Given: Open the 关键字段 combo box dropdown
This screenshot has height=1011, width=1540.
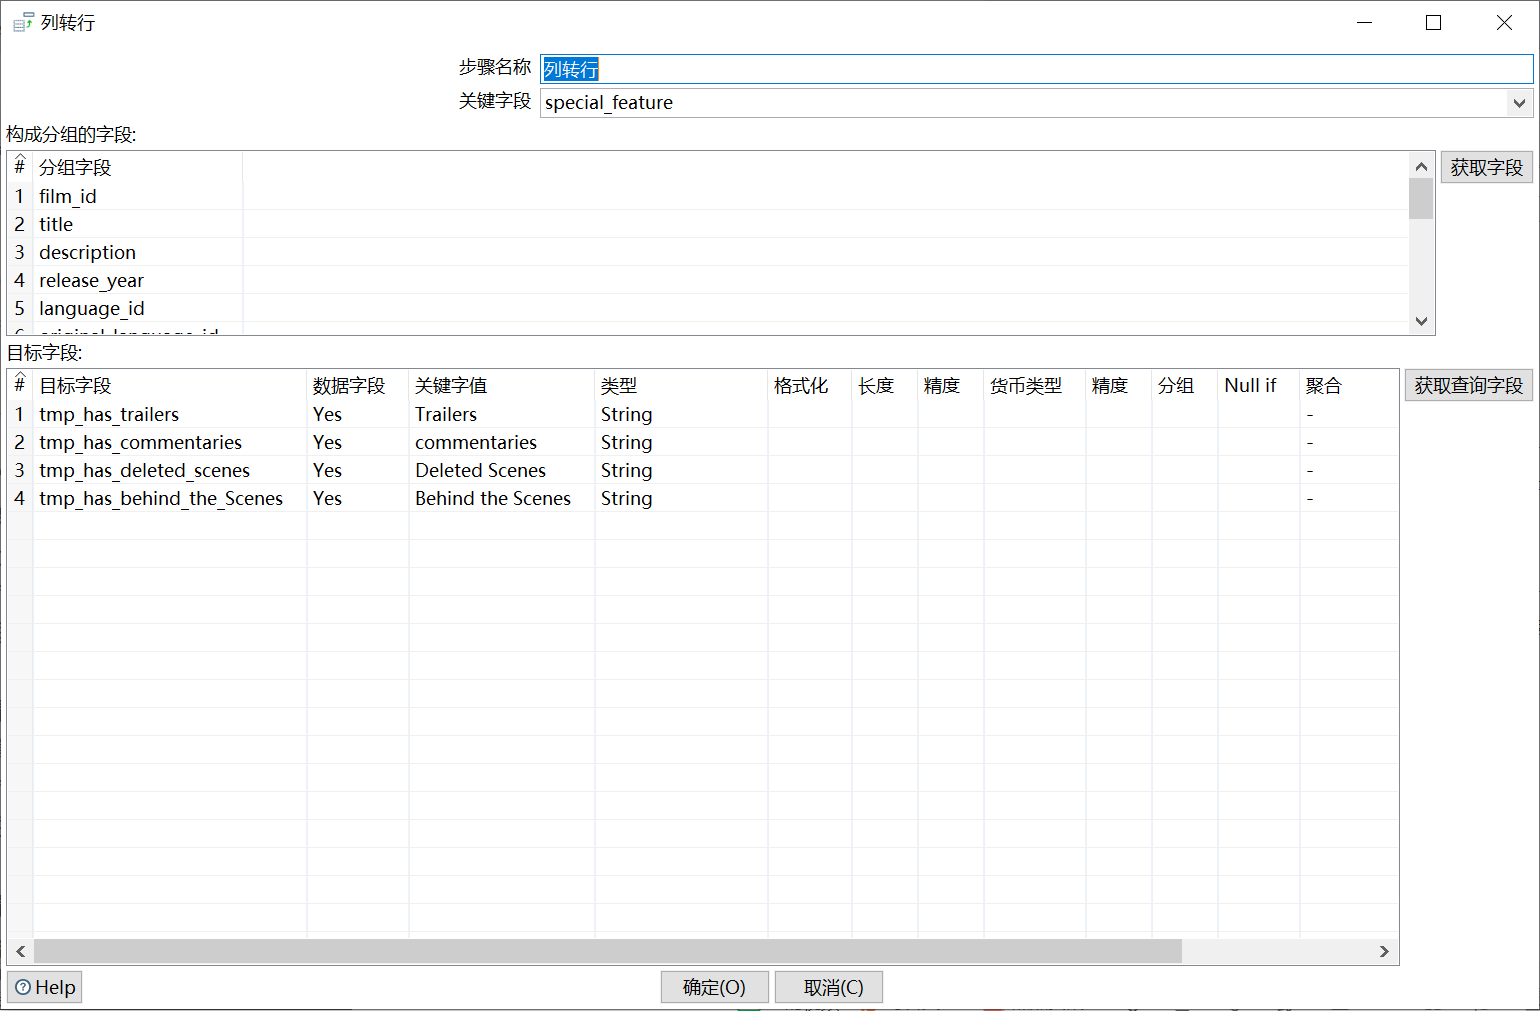Looking at the screenshot, I should [1520, 102].
